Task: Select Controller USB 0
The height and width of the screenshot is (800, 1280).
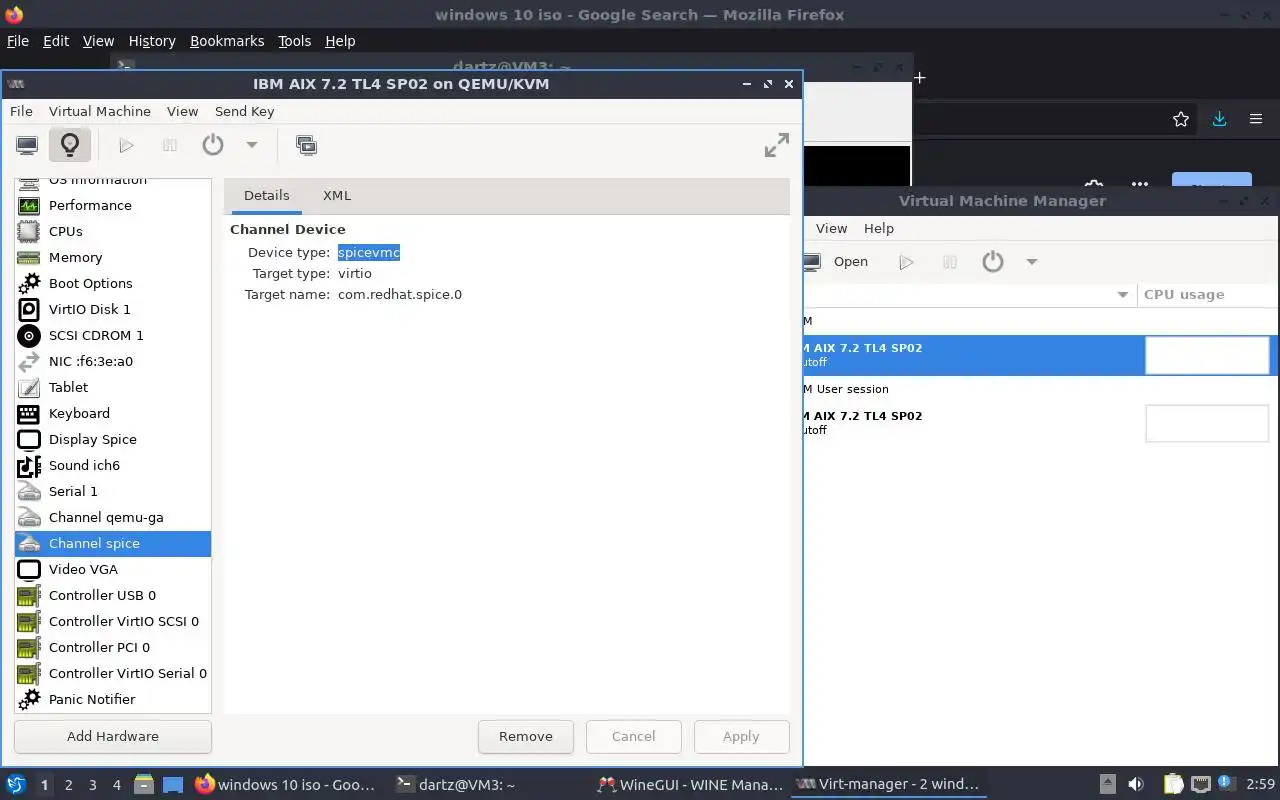Action: [113, 595]
